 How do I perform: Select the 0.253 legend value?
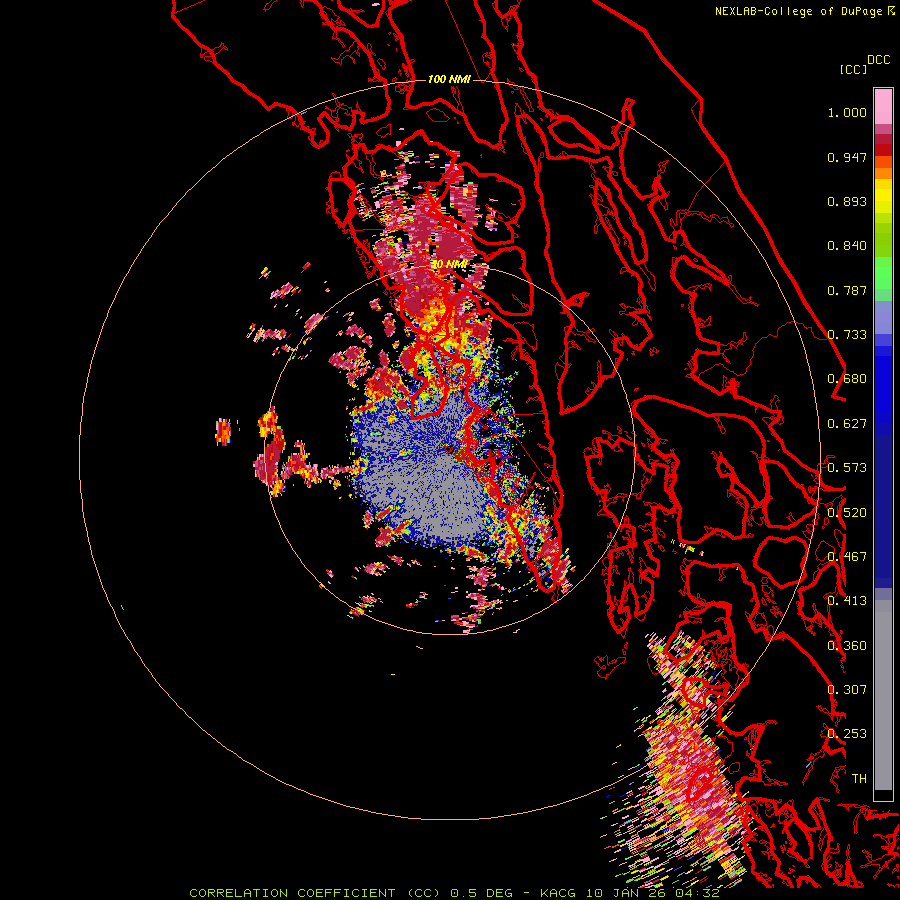click(847, 734)
